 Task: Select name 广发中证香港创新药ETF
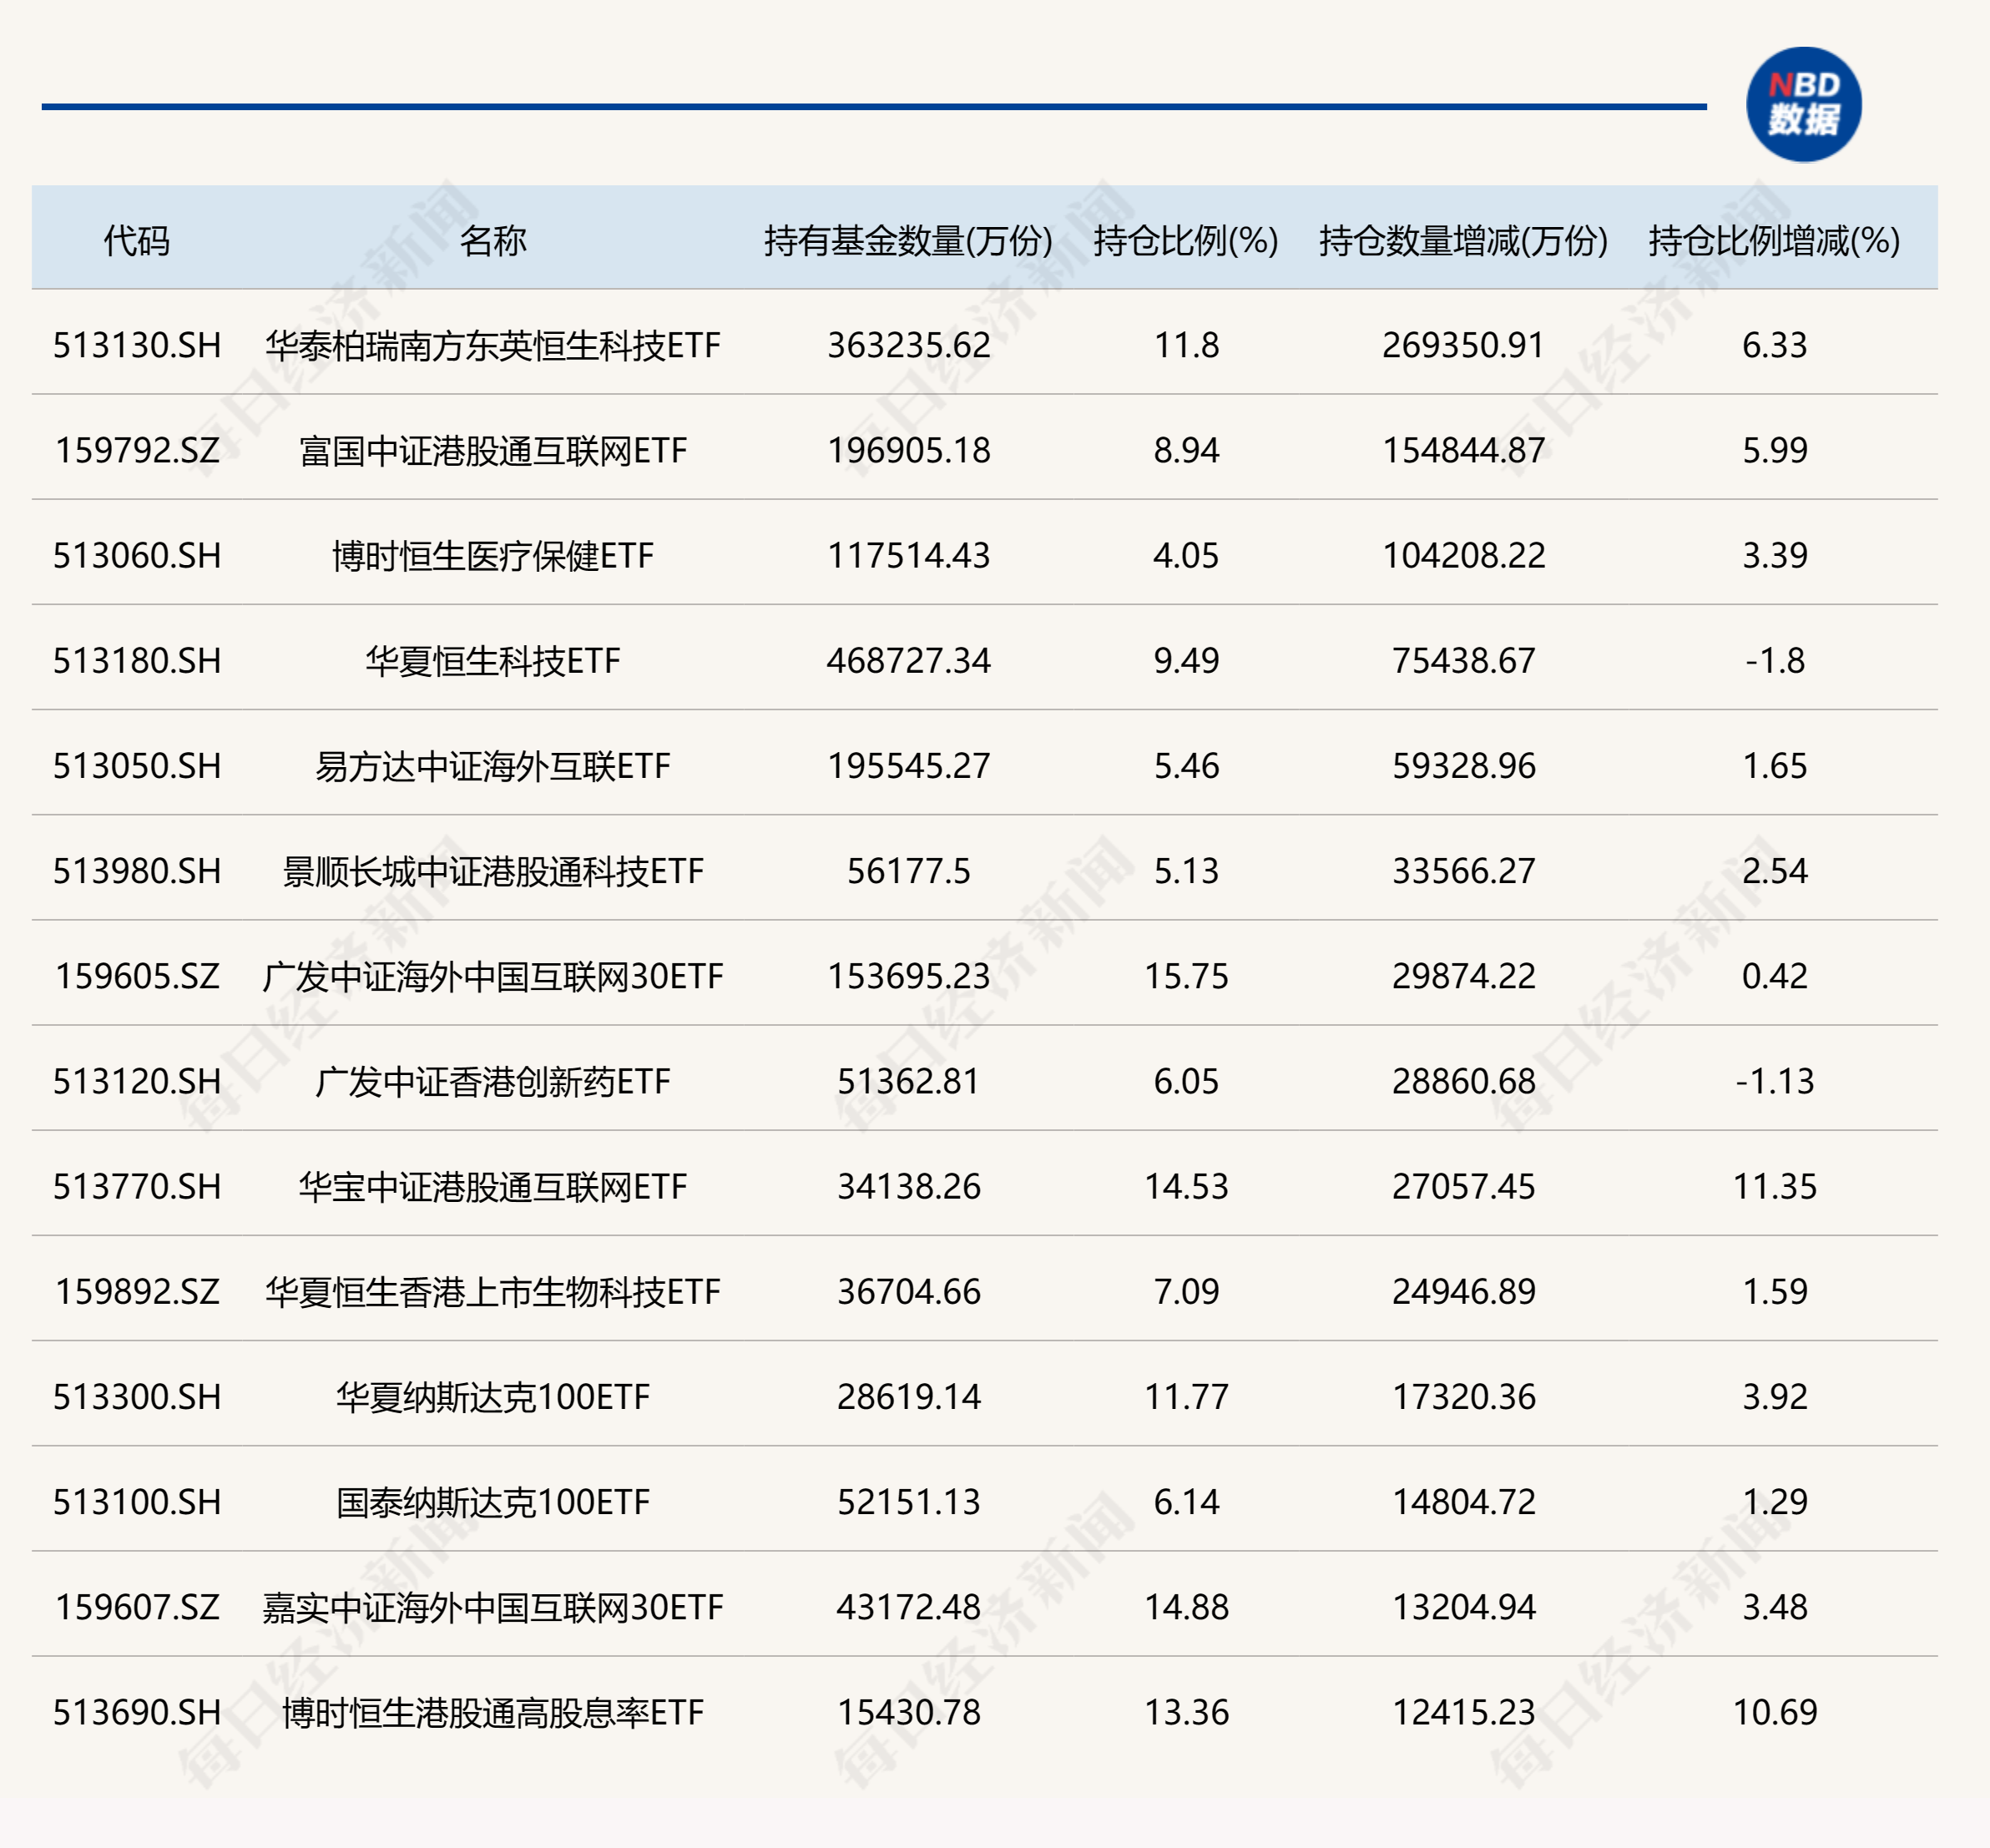click(x=493, y=1082)
